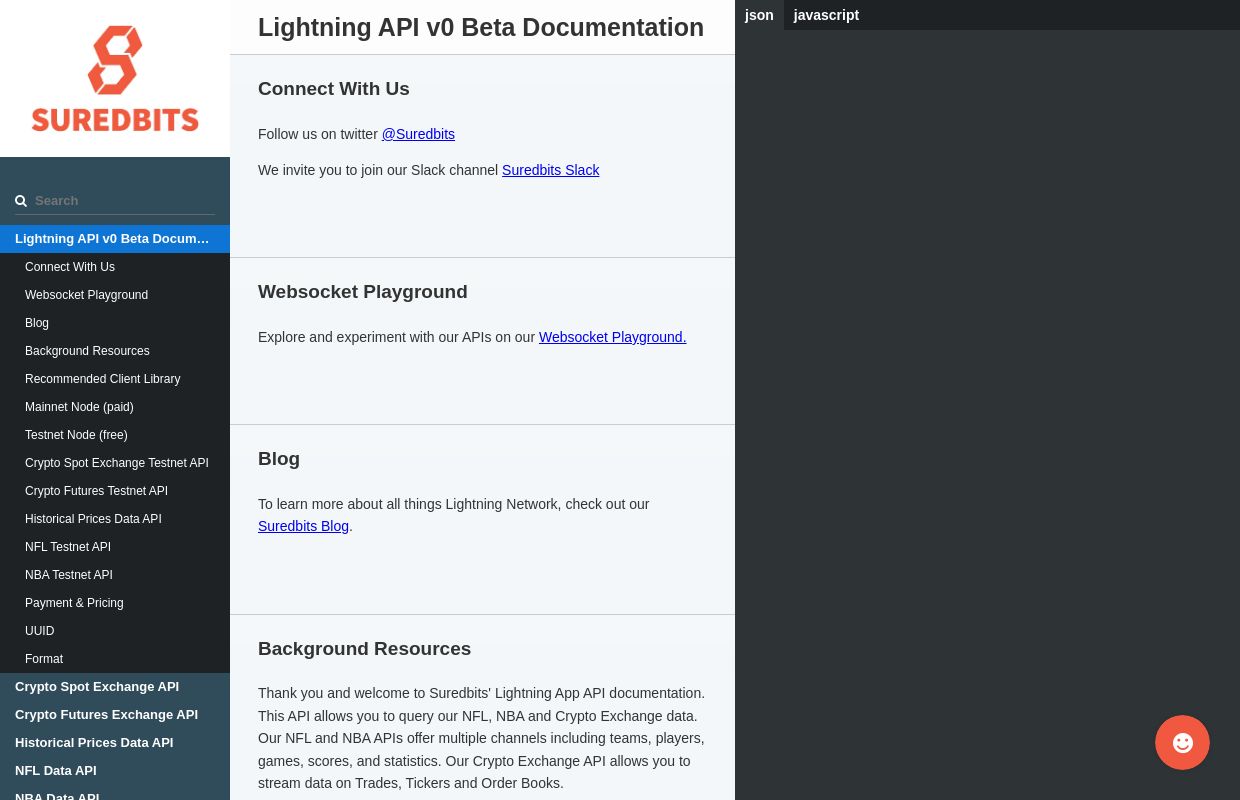Visit the Suredbits Blog link

[x=303, y=526]
